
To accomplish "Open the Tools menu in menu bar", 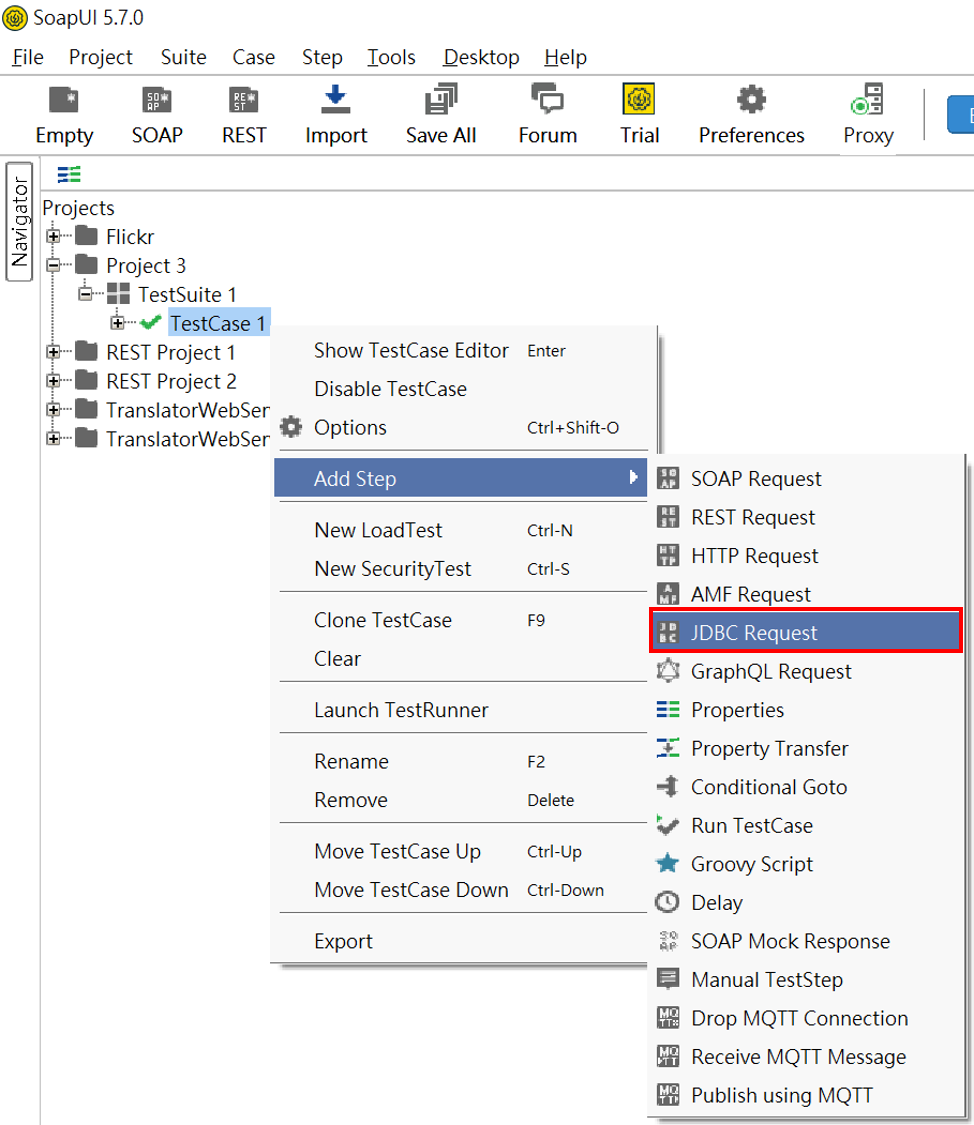I will (391, 57).
